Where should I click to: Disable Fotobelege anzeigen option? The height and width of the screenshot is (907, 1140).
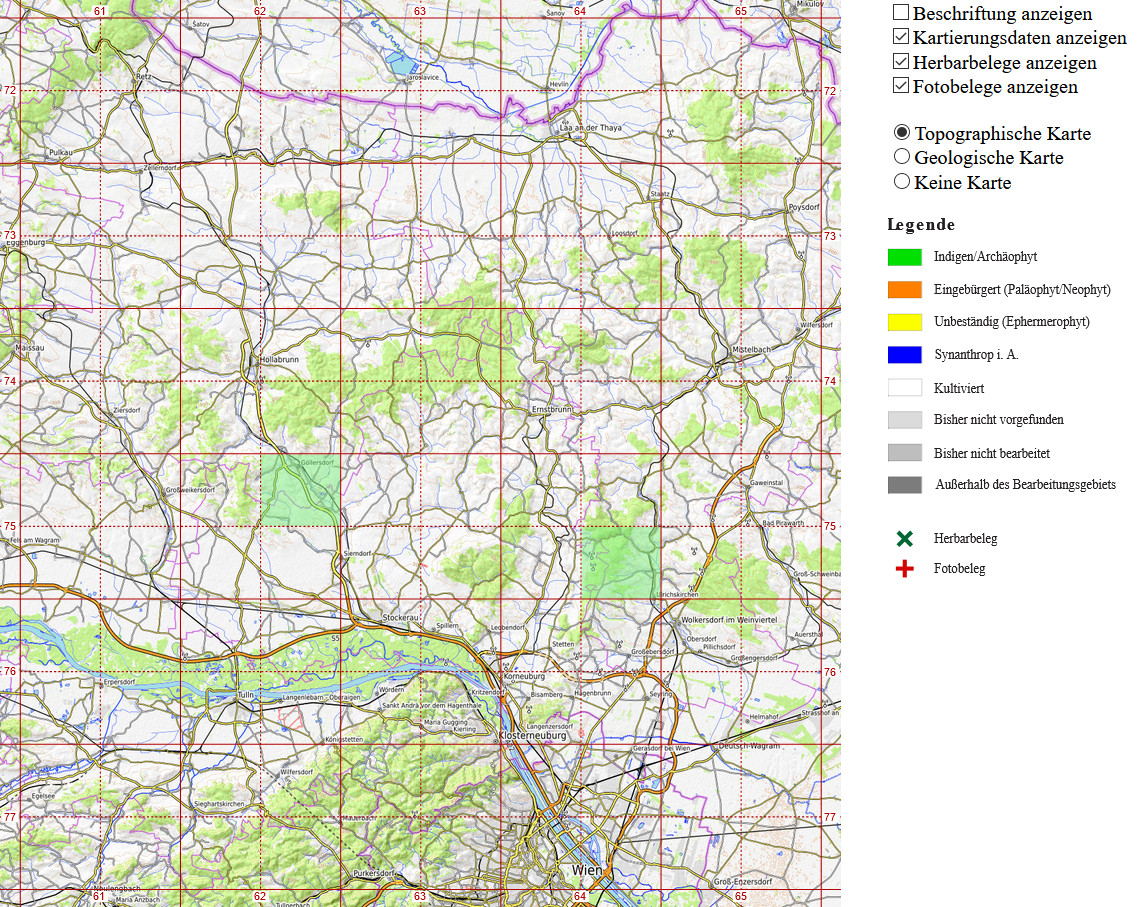(900, 86)
